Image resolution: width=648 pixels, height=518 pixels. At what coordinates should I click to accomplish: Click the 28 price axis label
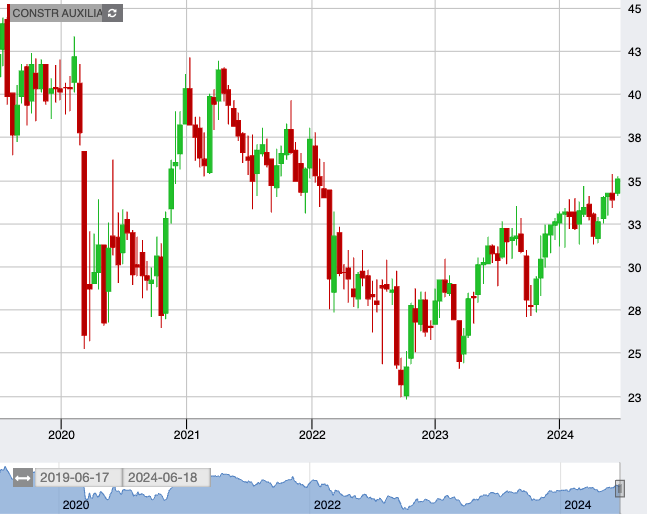click(634, 311)
